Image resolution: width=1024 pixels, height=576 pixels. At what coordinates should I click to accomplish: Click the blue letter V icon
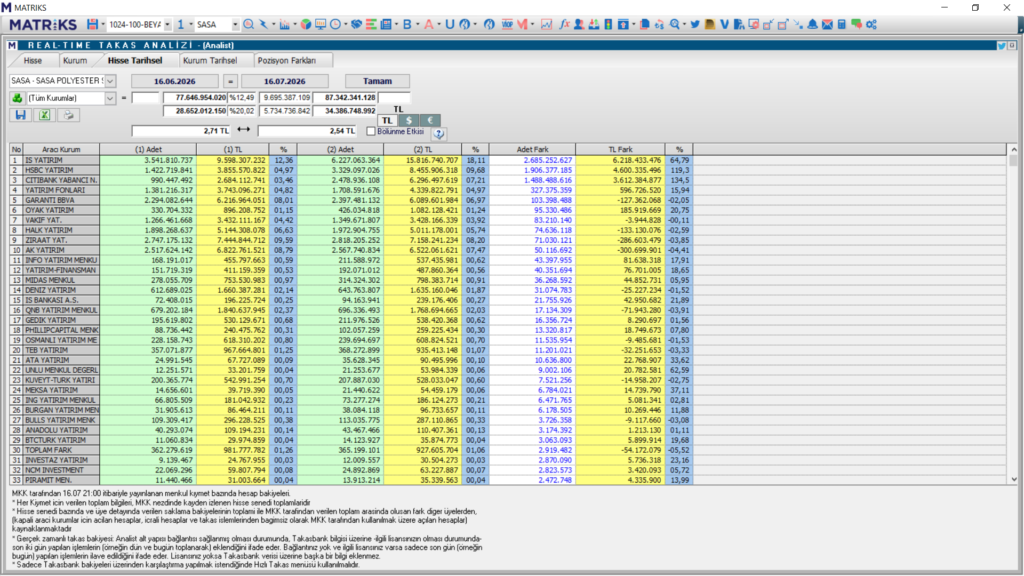724,24
